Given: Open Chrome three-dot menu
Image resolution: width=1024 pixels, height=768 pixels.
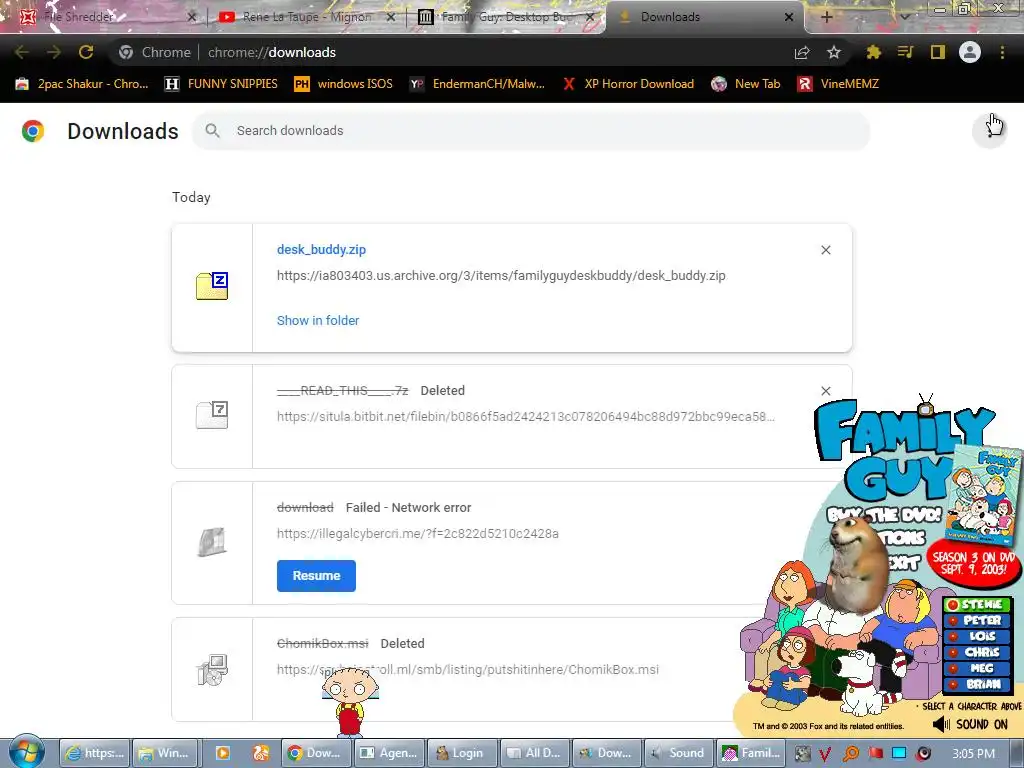Looking at the screenshot, I should point(1002,52).
